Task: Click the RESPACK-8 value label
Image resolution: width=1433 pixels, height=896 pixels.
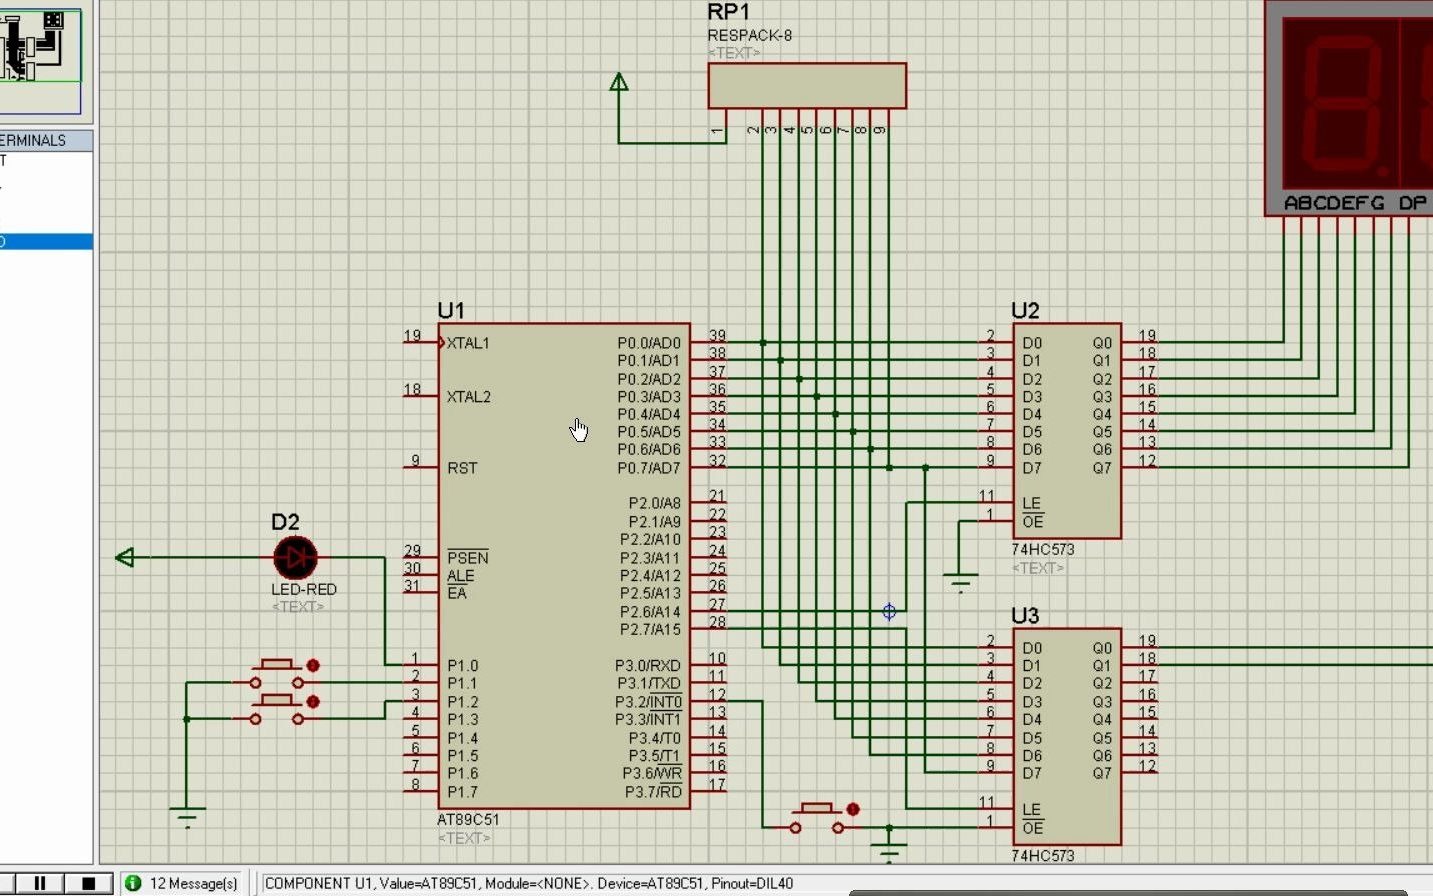Action: pos(750,35)
